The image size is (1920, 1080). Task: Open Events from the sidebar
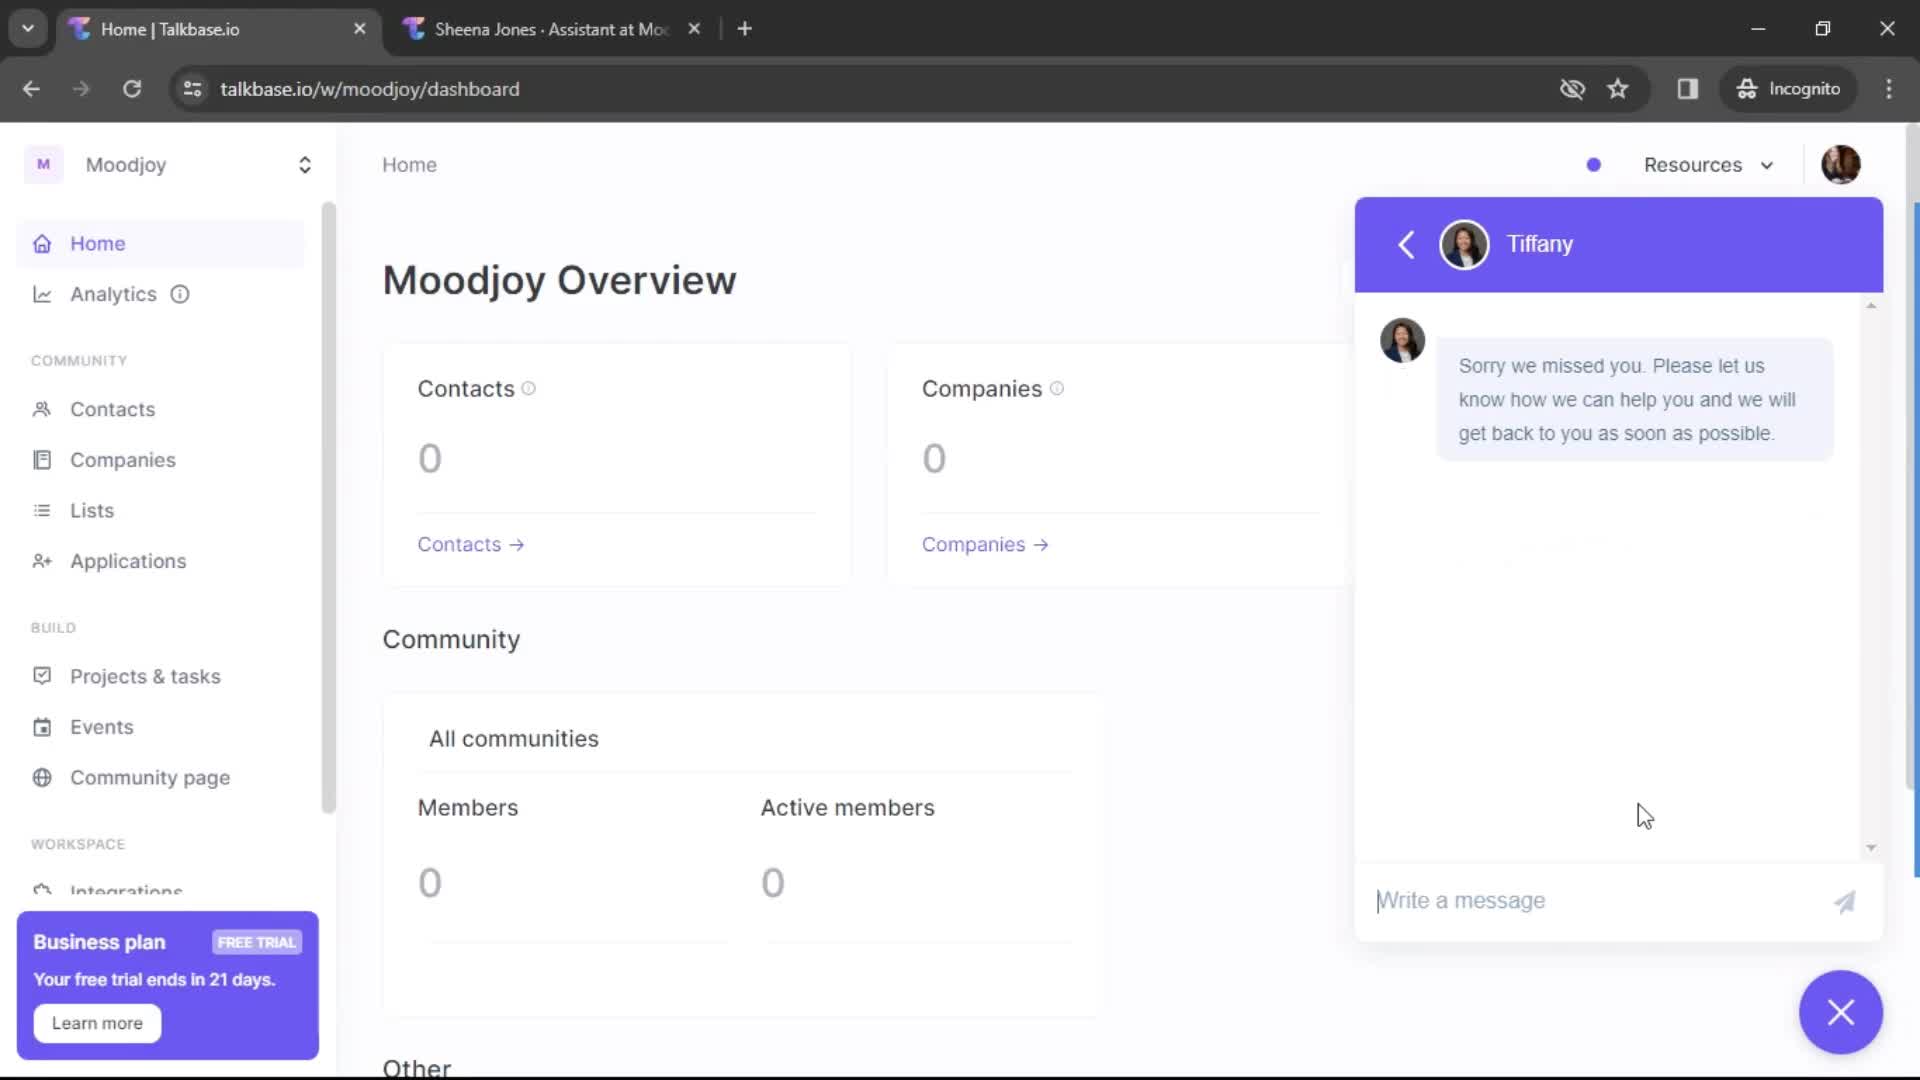102,727
